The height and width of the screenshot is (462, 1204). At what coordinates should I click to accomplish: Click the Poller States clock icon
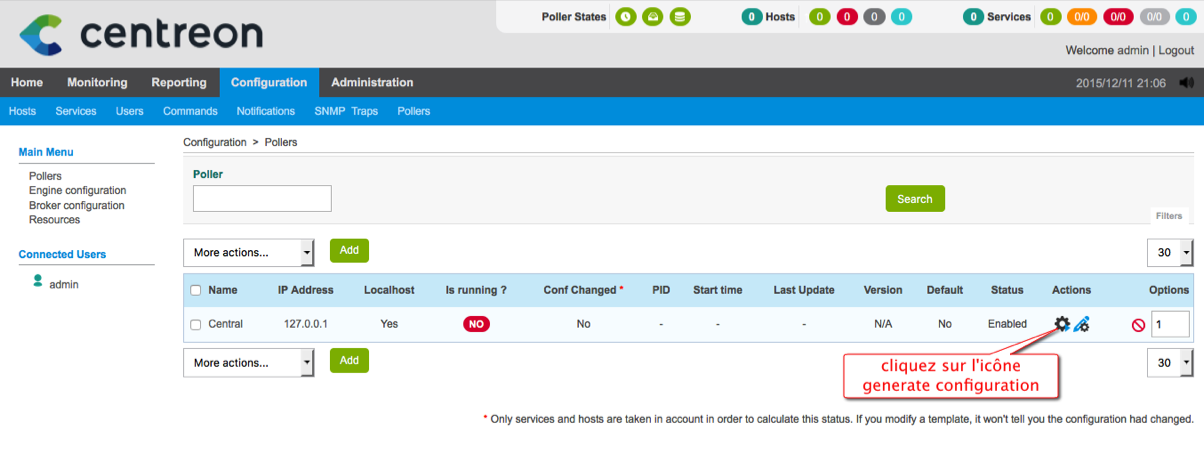pos(625,17)
